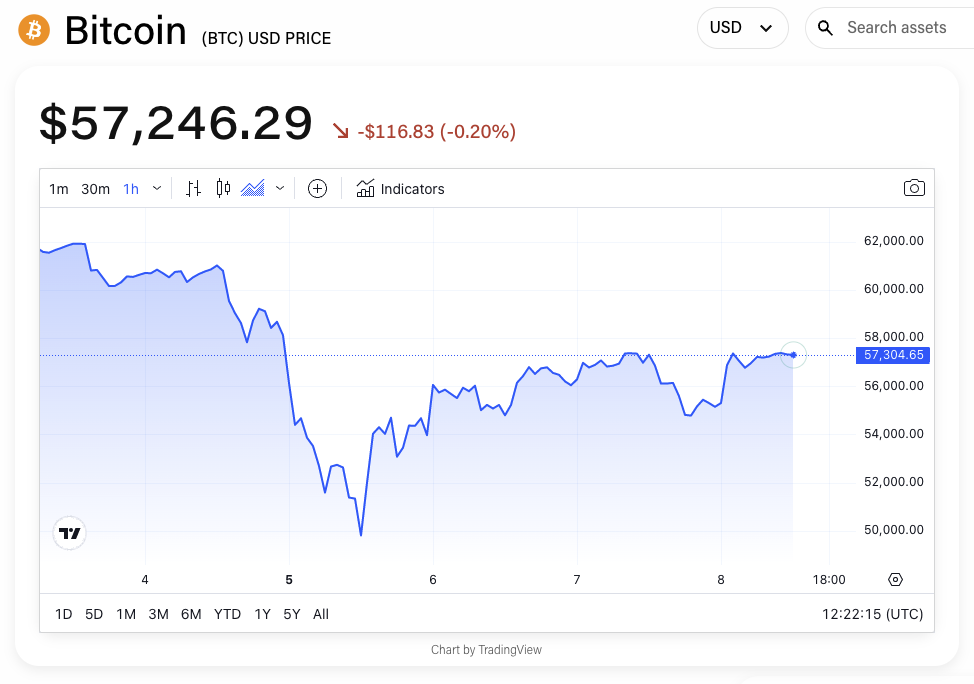
Task: Activate the area chart style
Action: (x=251, y=188)
